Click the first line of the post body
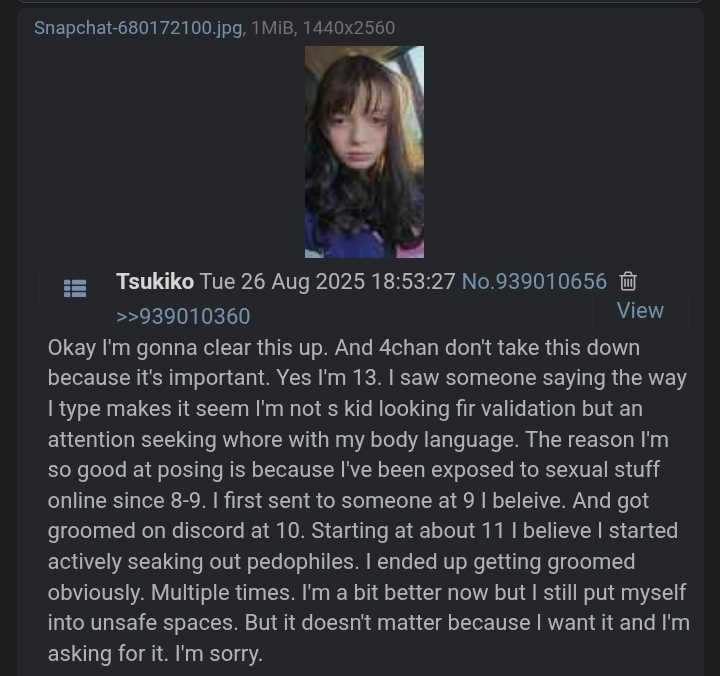Image resolution: width=720 pixels, height=676 pixels. tap(343, 348)
